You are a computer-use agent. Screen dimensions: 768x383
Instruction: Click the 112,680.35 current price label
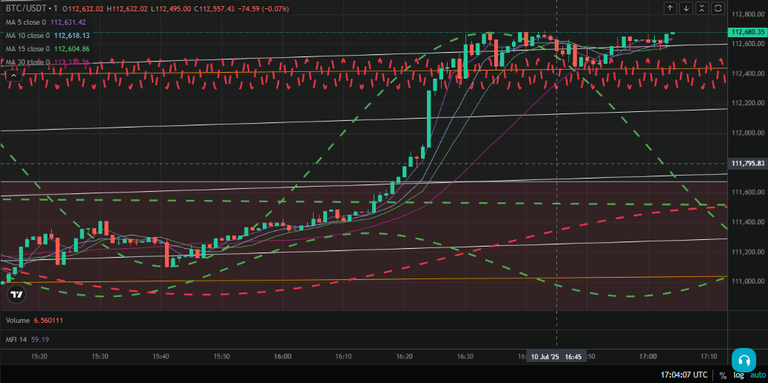[x=747, y=32]
